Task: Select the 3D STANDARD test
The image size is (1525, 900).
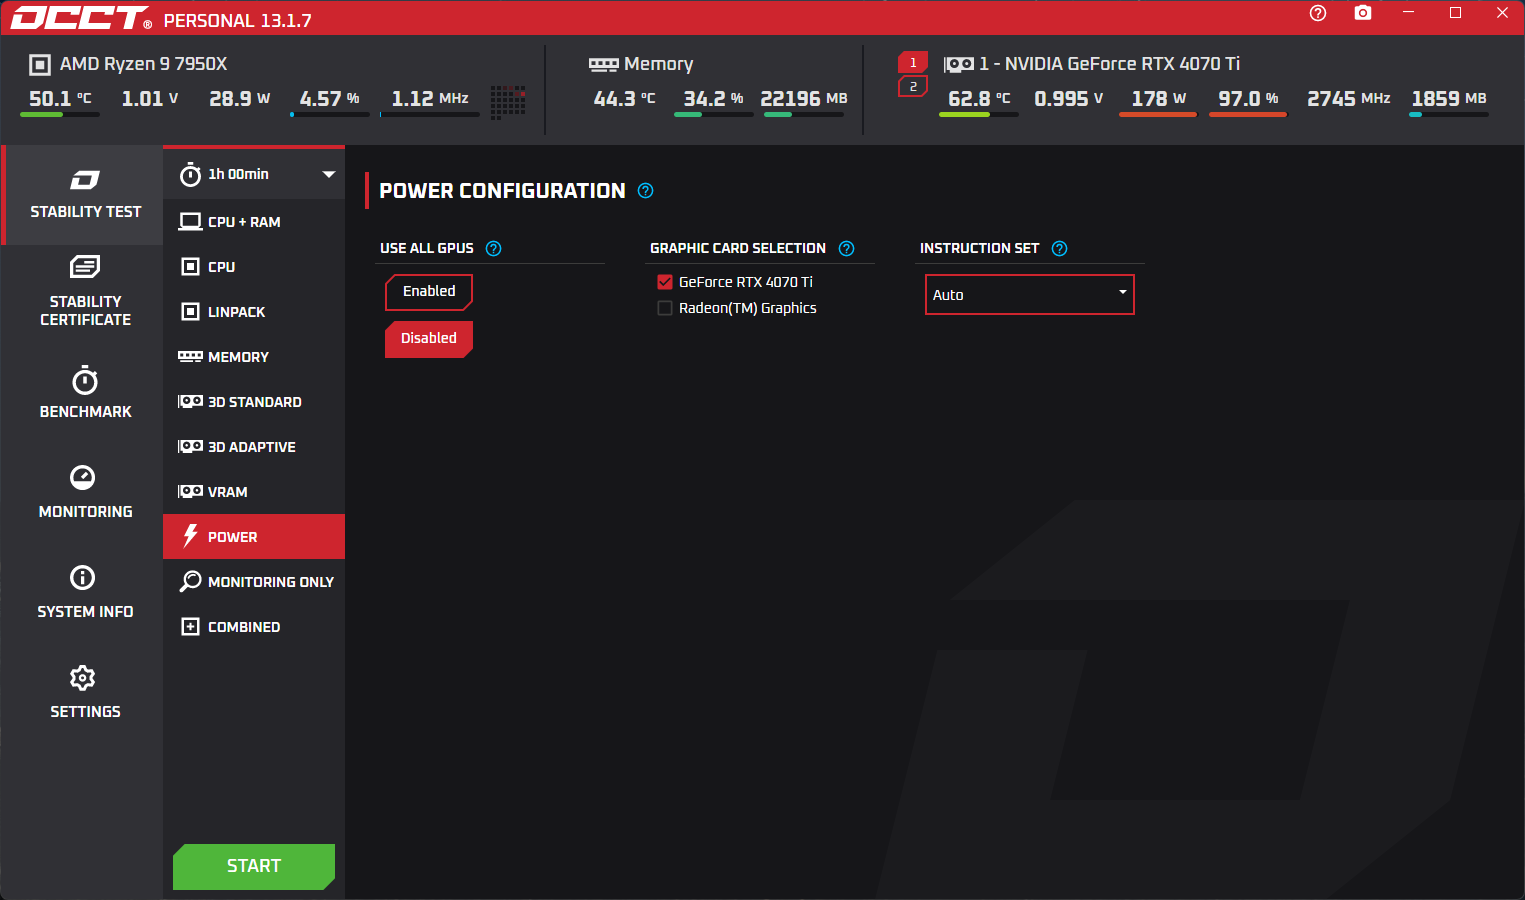Action: click(254, 402)
